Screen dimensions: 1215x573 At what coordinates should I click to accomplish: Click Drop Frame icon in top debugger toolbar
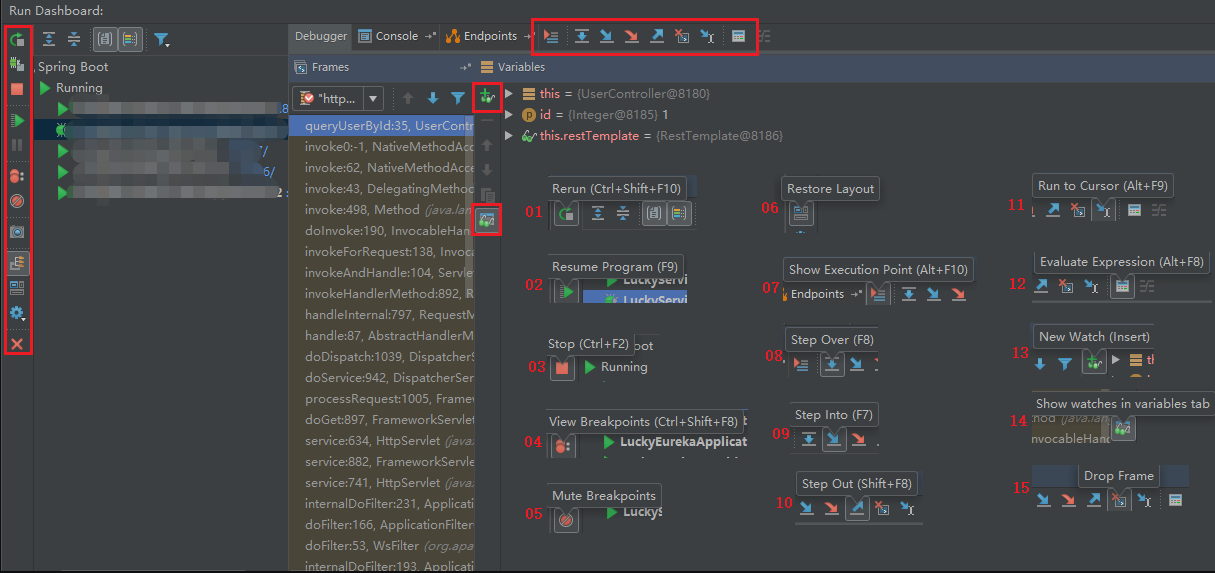[x=682, y=36]
